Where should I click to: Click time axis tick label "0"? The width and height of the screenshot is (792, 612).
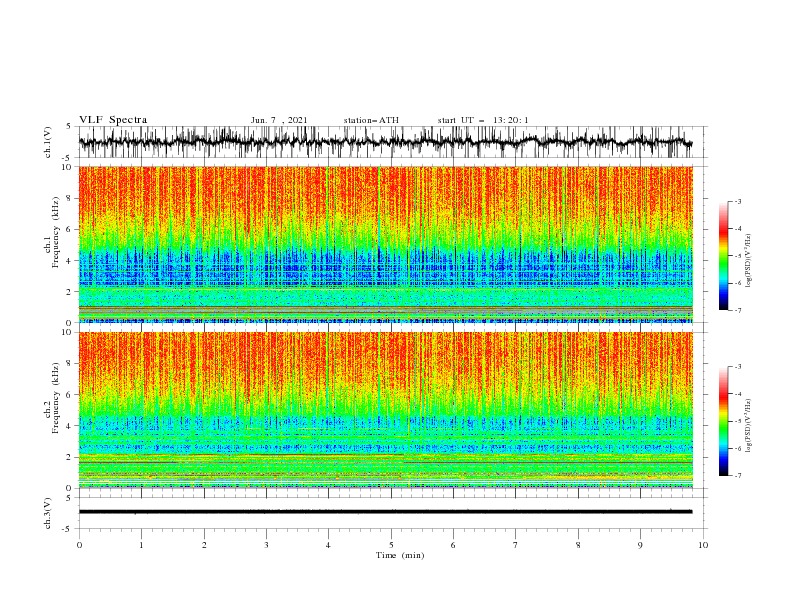[79, 545]
